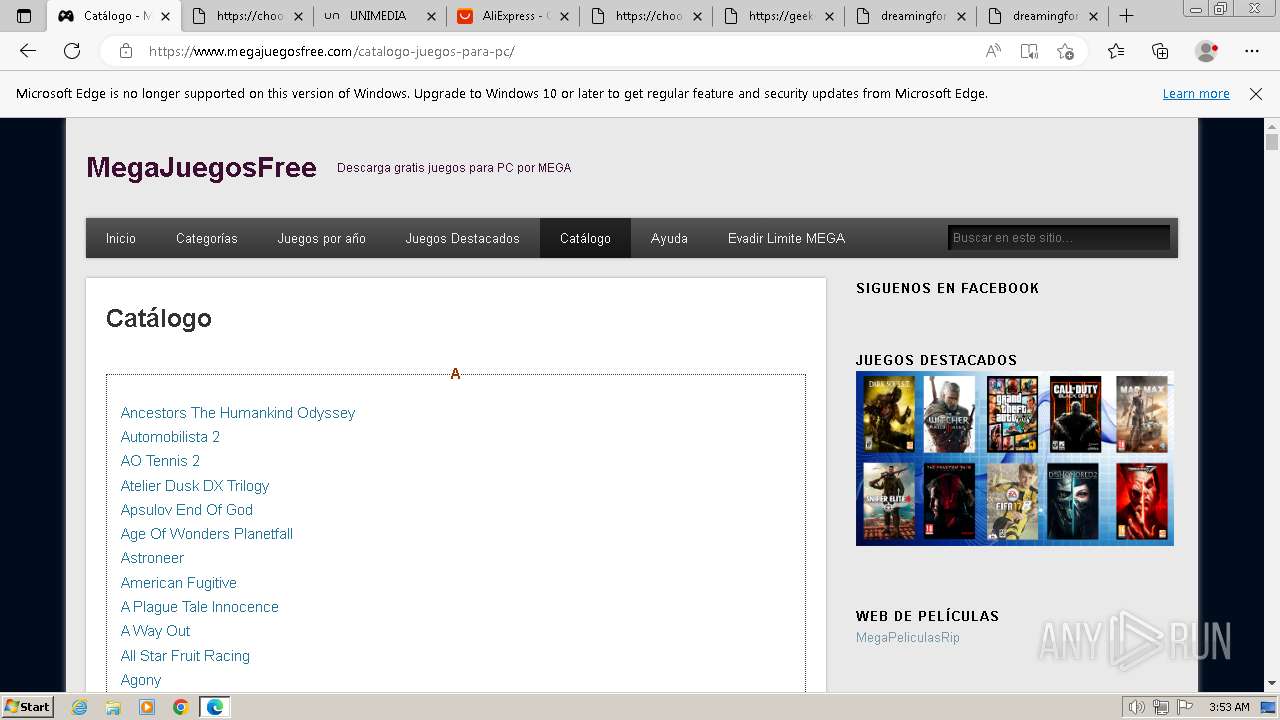
Task: Follow the Learn more link
Action: 1196,94
